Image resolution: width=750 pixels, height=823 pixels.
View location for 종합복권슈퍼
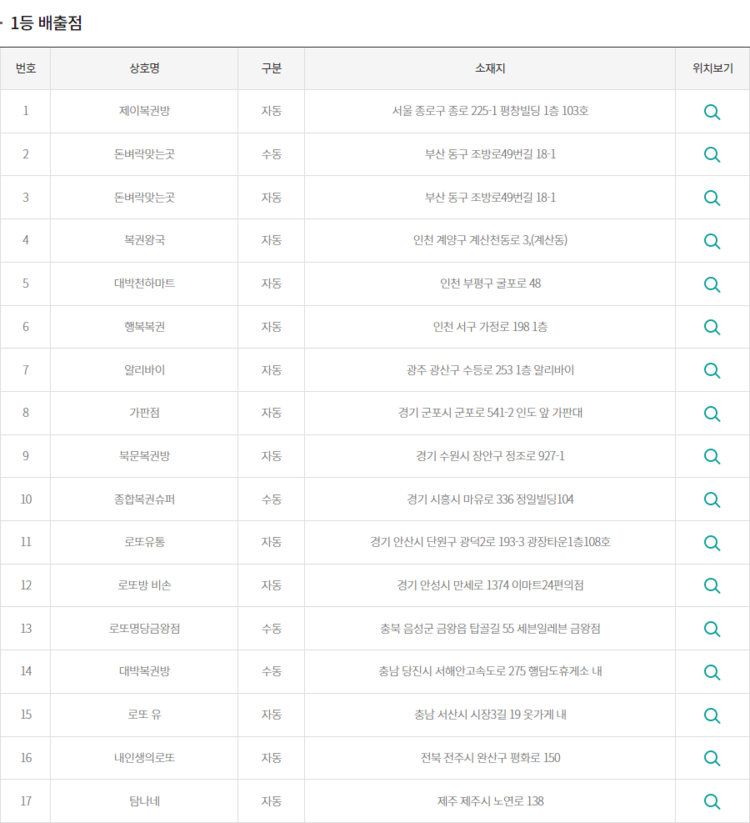712,500
